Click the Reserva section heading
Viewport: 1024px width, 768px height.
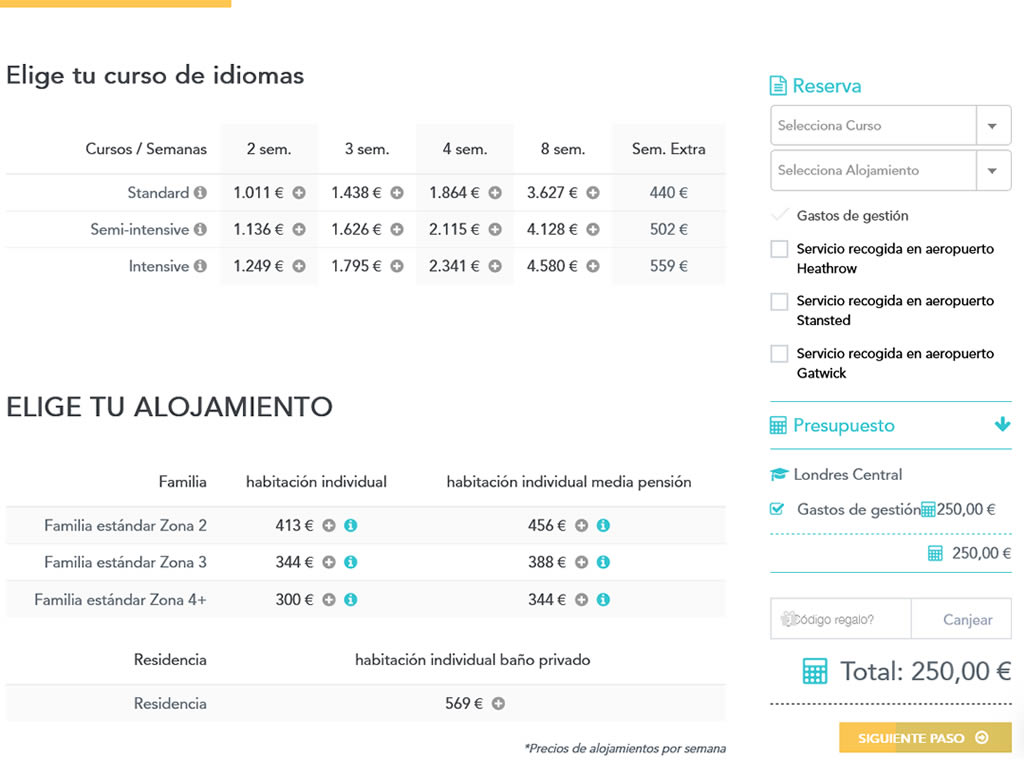[x=826, y=86]
